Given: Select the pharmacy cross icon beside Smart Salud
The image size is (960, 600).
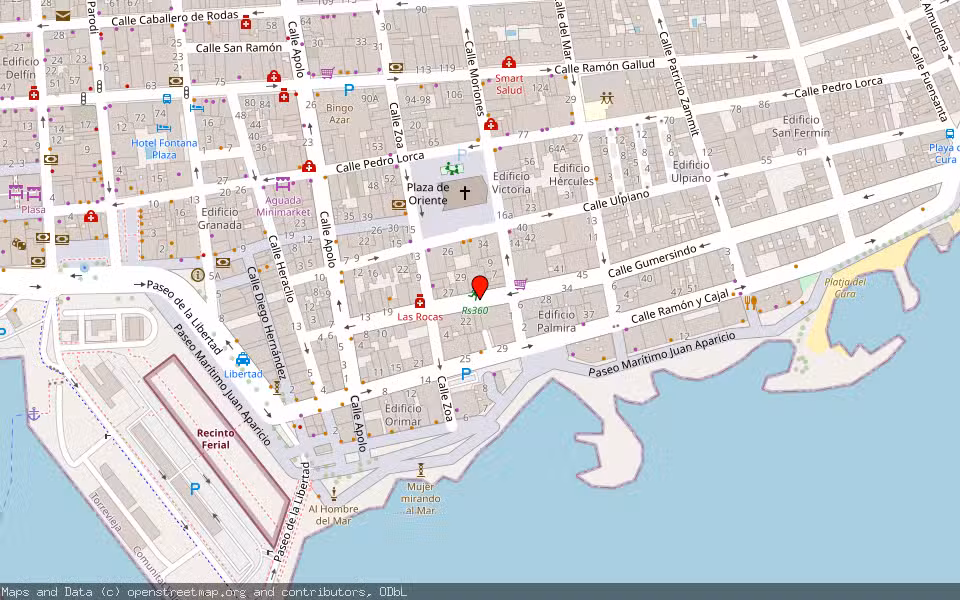Looking at the screenshot, I should click(x=509, y=62).
